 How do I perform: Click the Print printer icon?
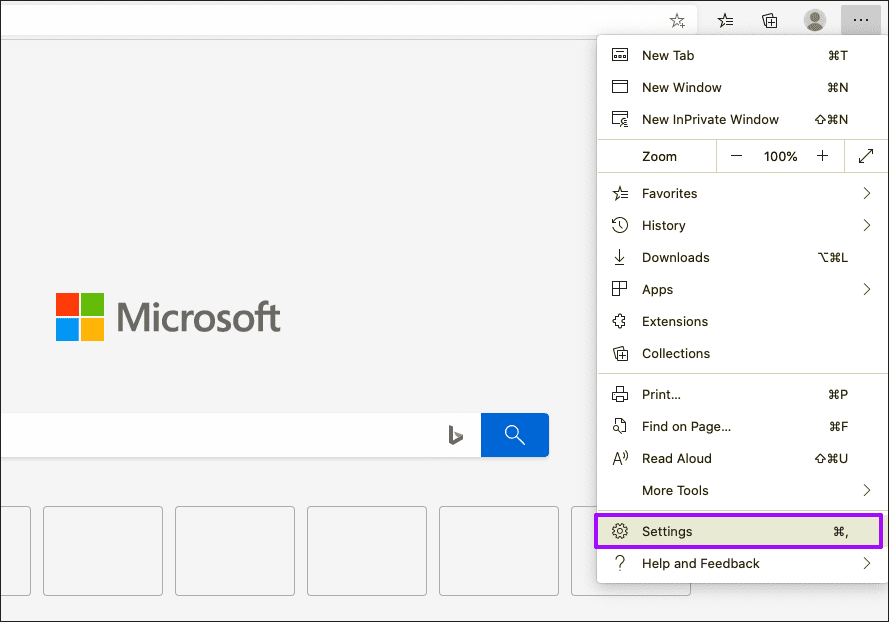pyautogui.click(x=620, y=394)
